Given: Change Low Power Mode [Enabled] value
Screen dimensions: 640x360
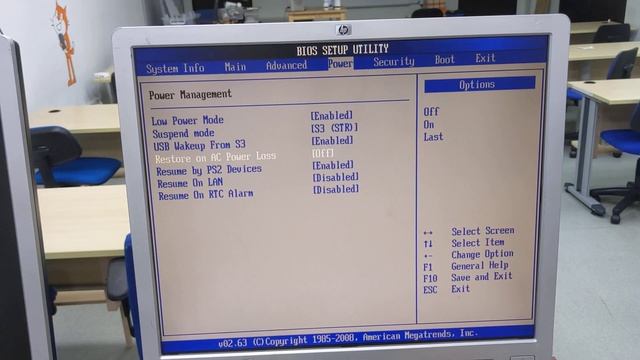Looking at the screenshot, I should click(x=331, y=116).
